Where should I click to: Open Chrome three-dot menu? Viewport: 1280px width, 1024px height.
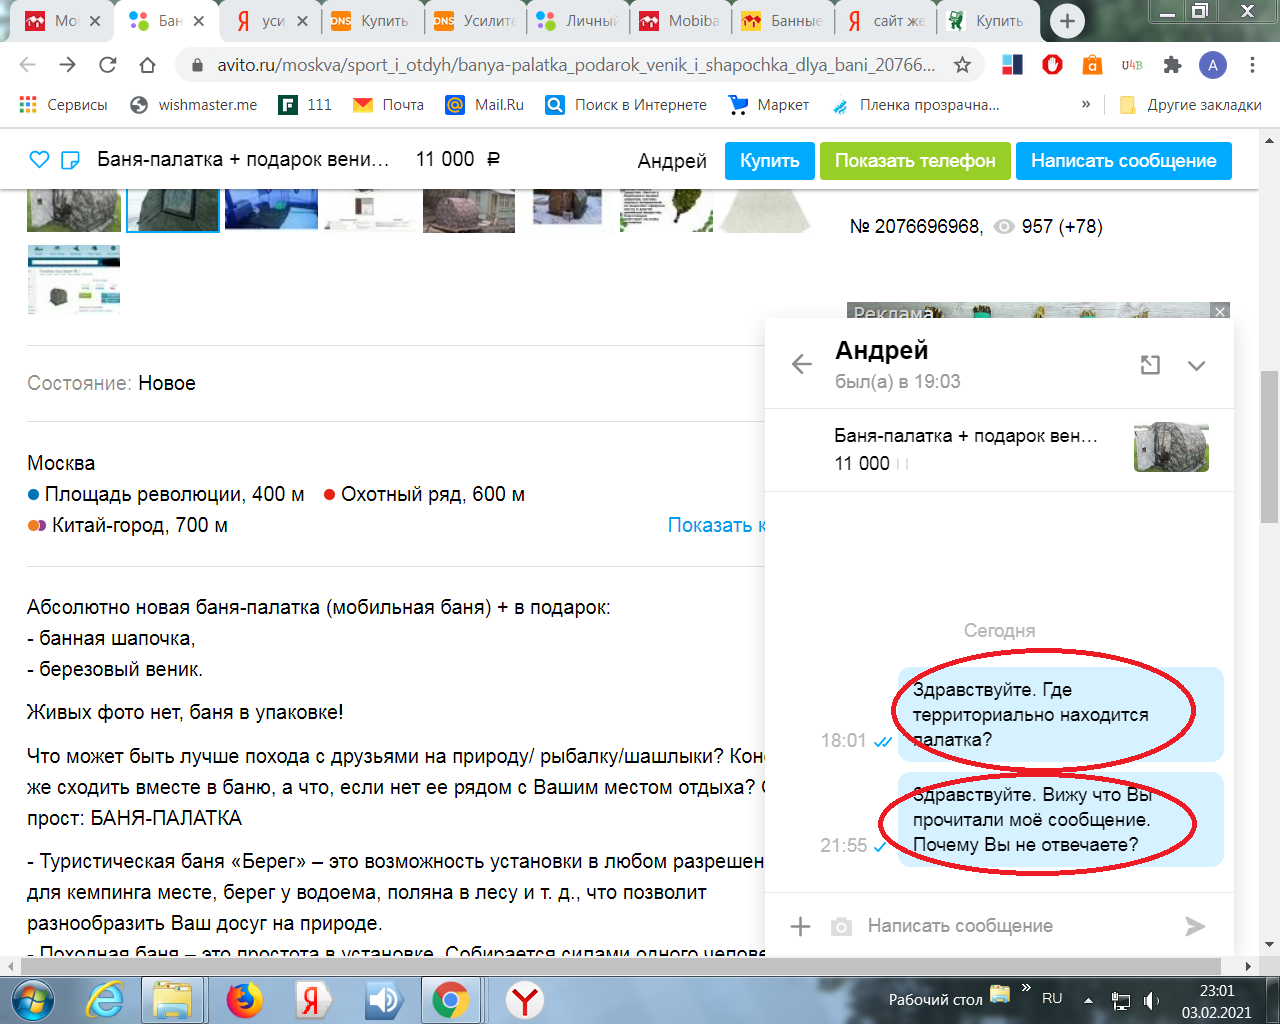[x=1252, y=65]
